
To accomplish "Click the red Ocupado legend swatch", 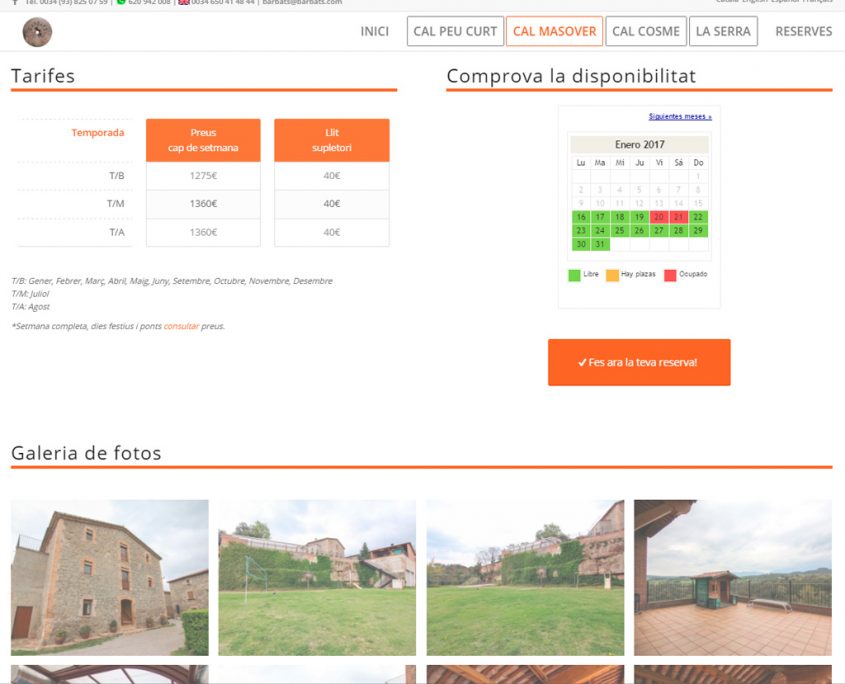I will coord(670,275).
